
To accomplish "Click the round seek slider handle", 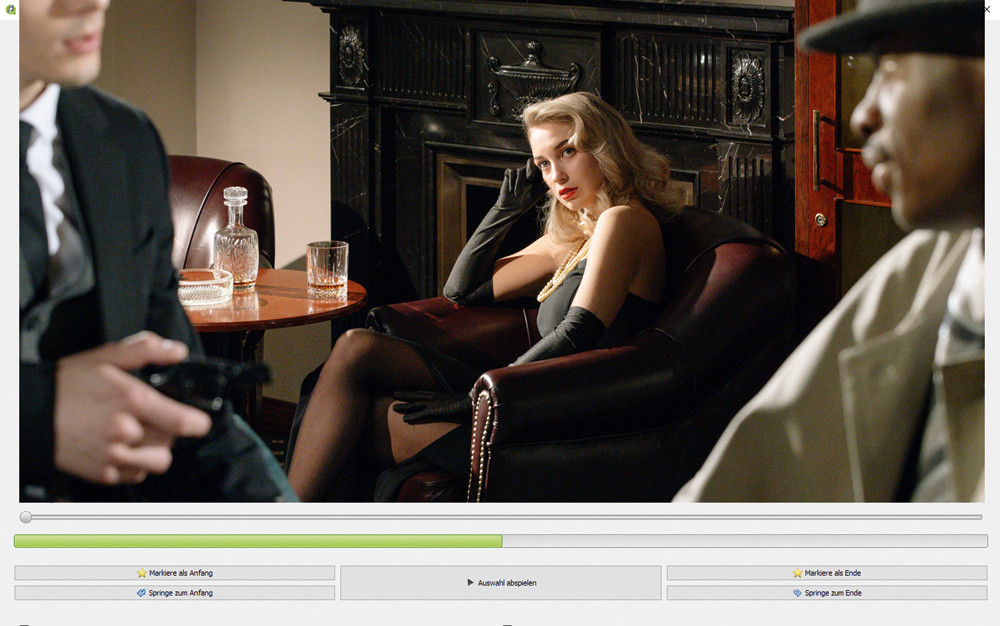I will click(26, 517).
